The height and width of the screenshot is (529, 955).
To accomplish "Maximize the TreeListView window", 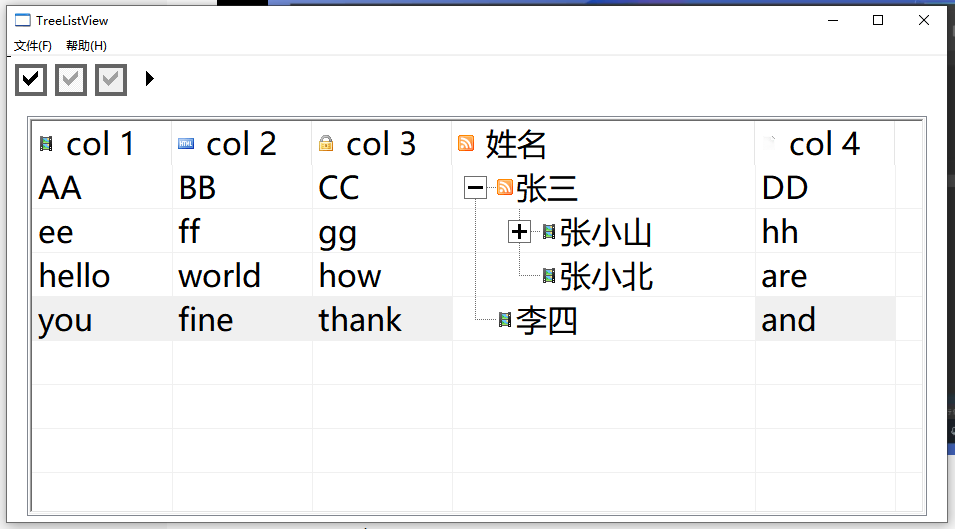I will 878,20.
